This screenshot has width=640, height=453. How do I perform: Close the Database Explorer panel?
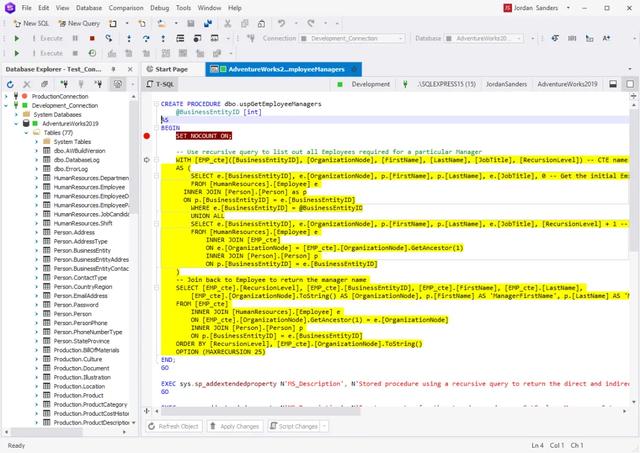(130, 69)
